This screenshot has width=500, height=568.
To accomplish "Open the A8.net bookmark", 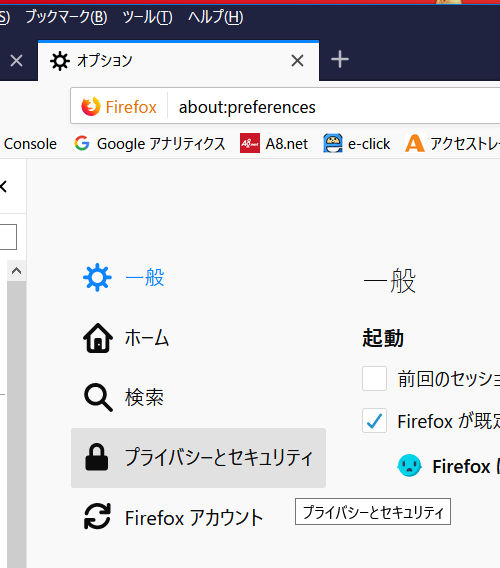I will click(274, 144).
